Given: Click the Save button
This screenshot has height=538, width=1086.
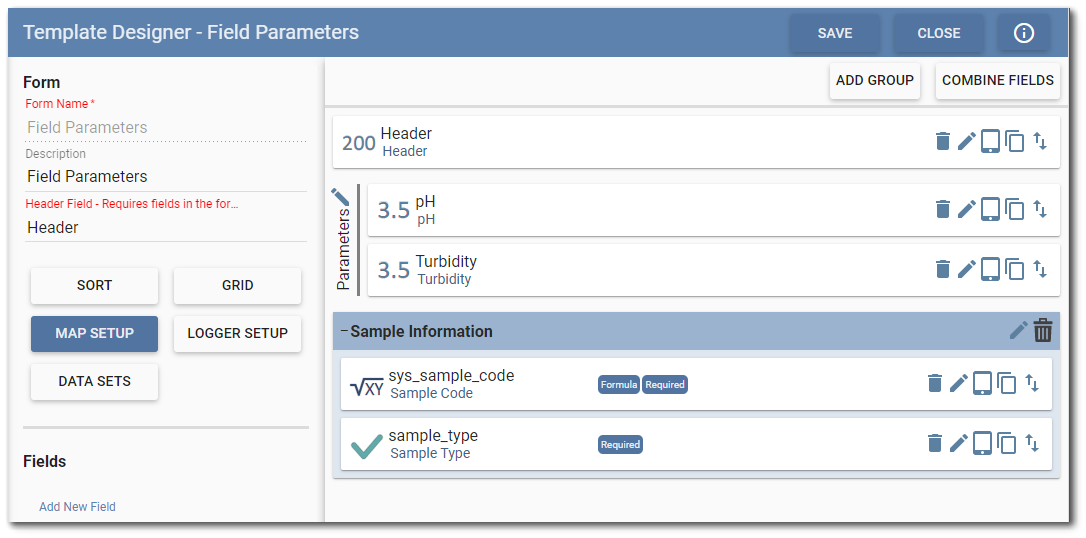Looking at the screenshot, I should (835, 33).
